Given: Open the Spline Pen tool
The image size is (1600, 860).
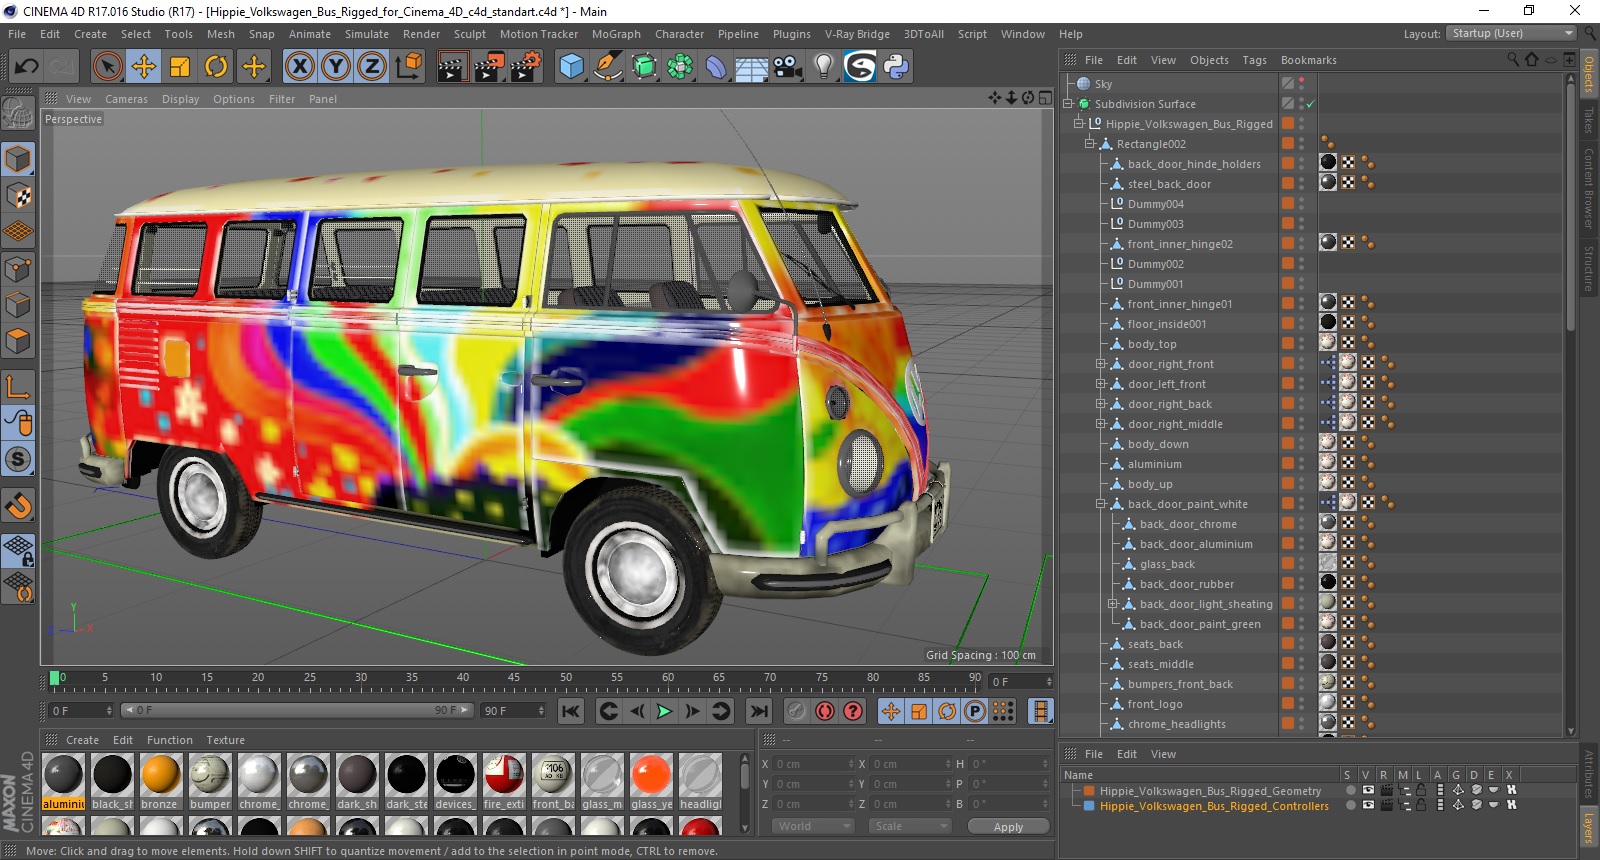Looking at the screenshot, I should click(x=607, y=67).
